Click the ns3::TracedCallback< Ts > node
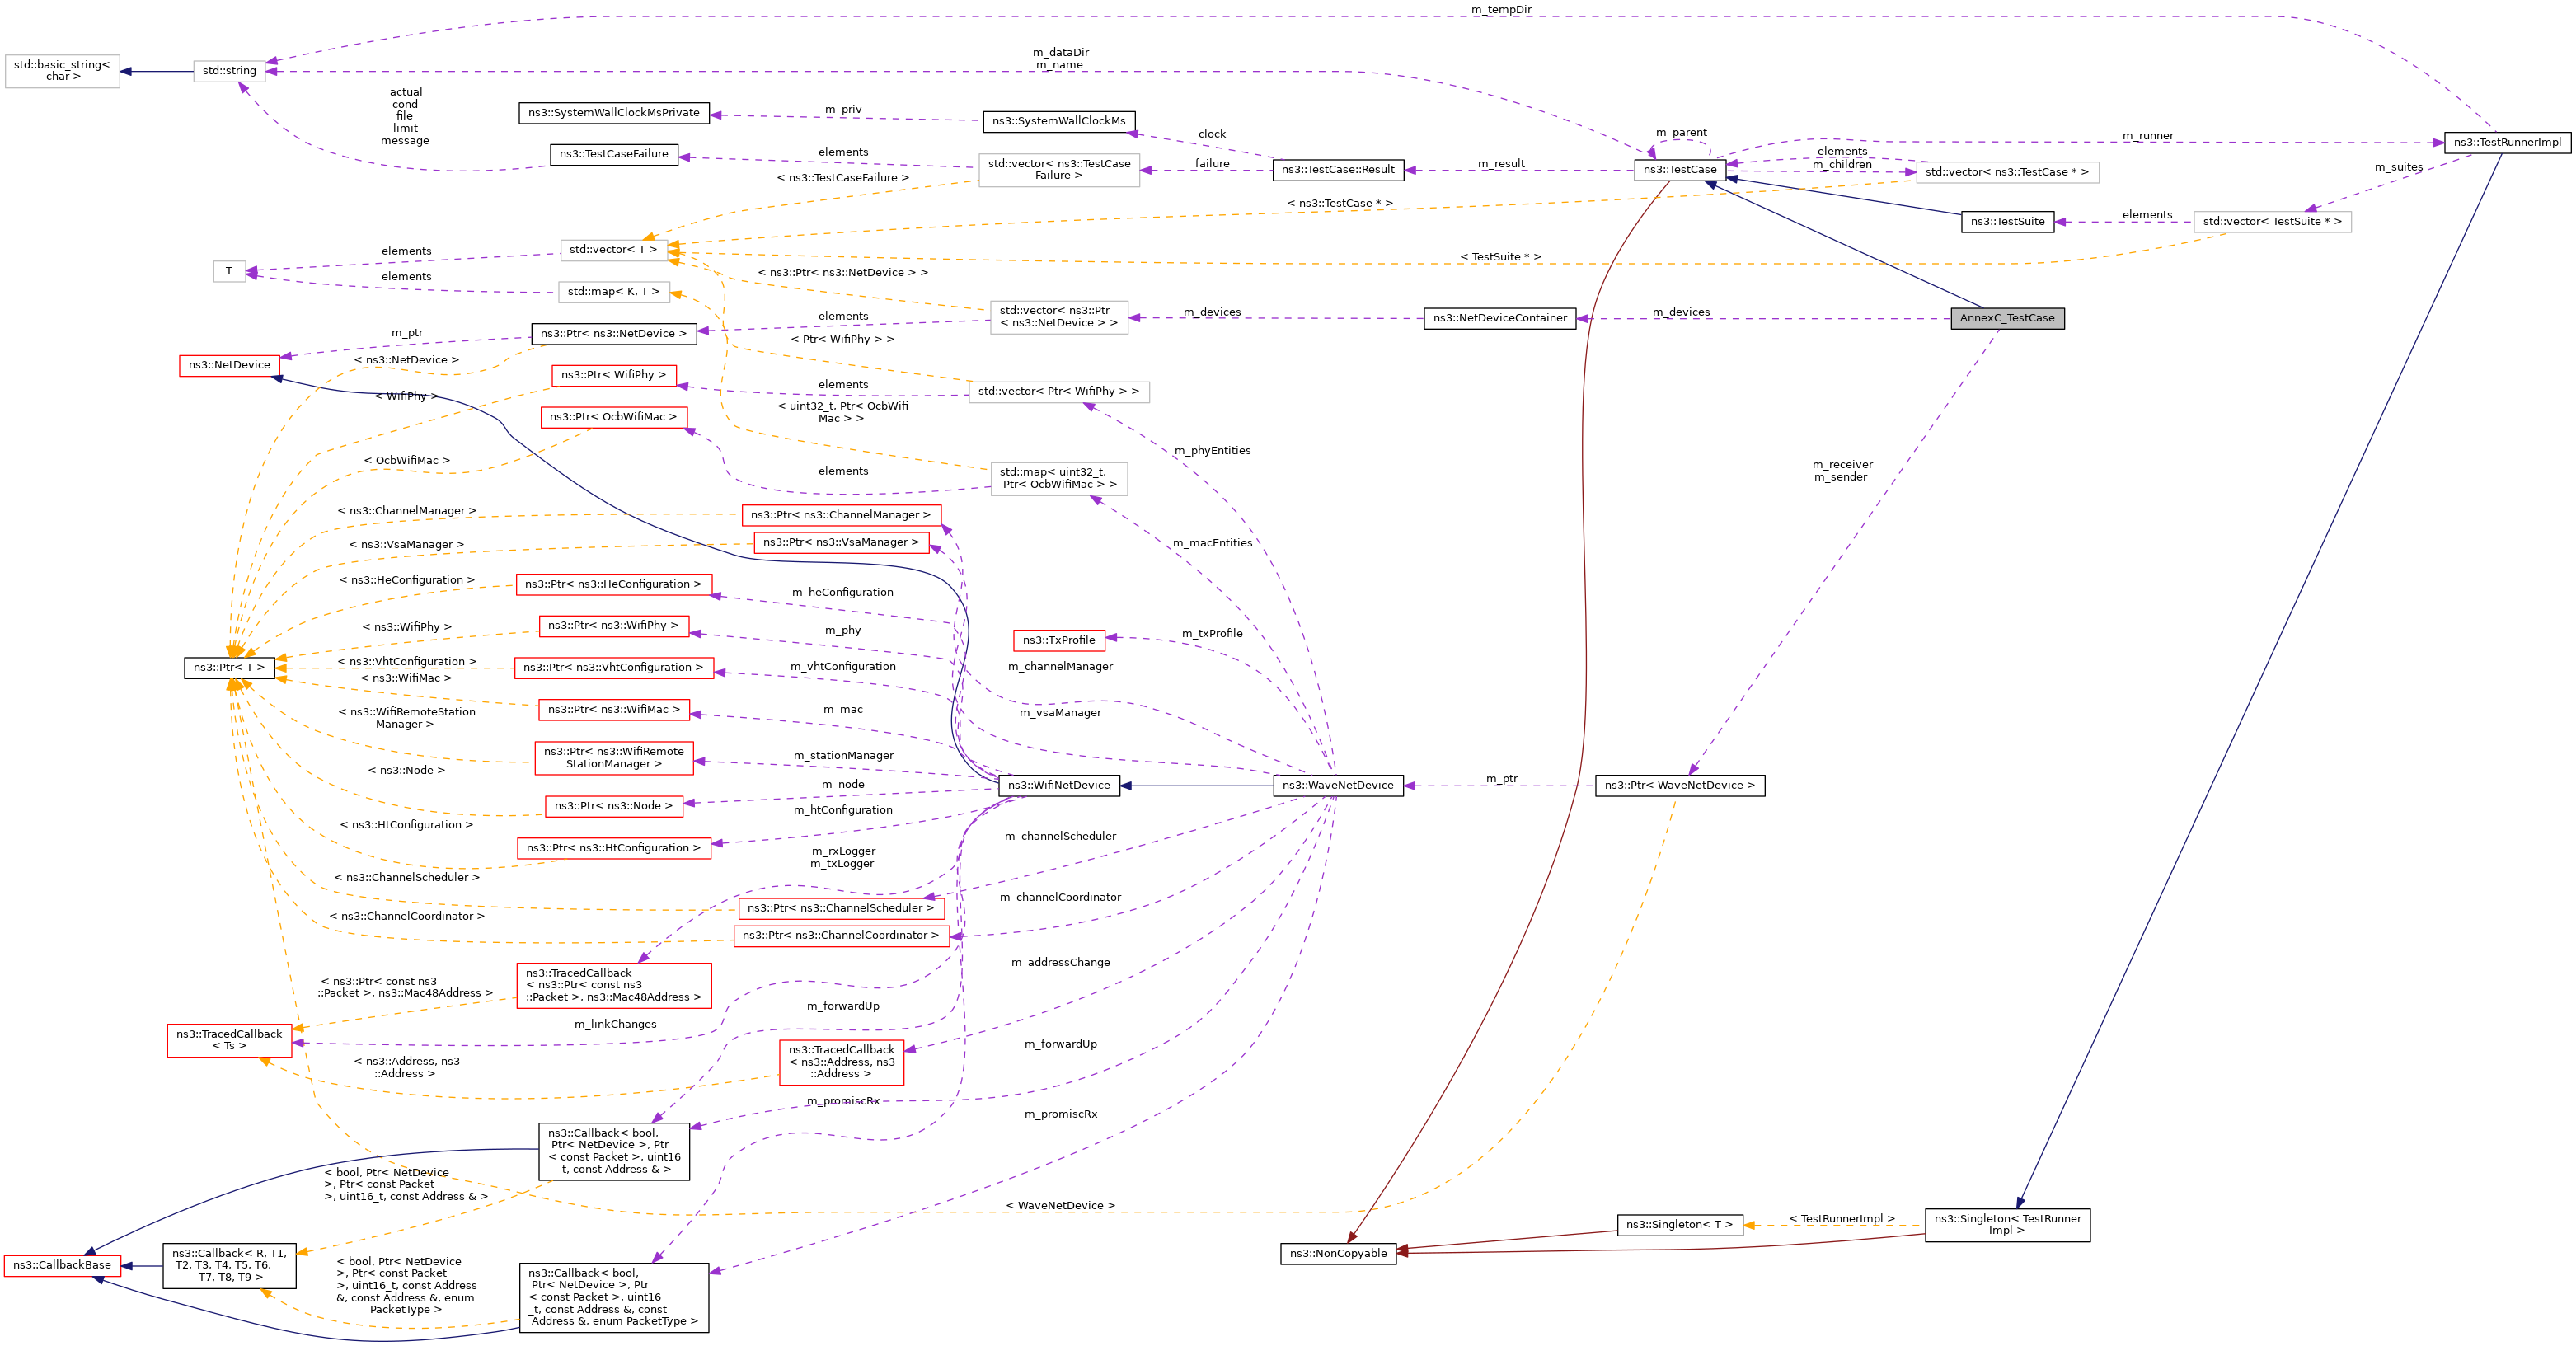This screenshot has width=2576, height=1346. [x=229, y=1040]
